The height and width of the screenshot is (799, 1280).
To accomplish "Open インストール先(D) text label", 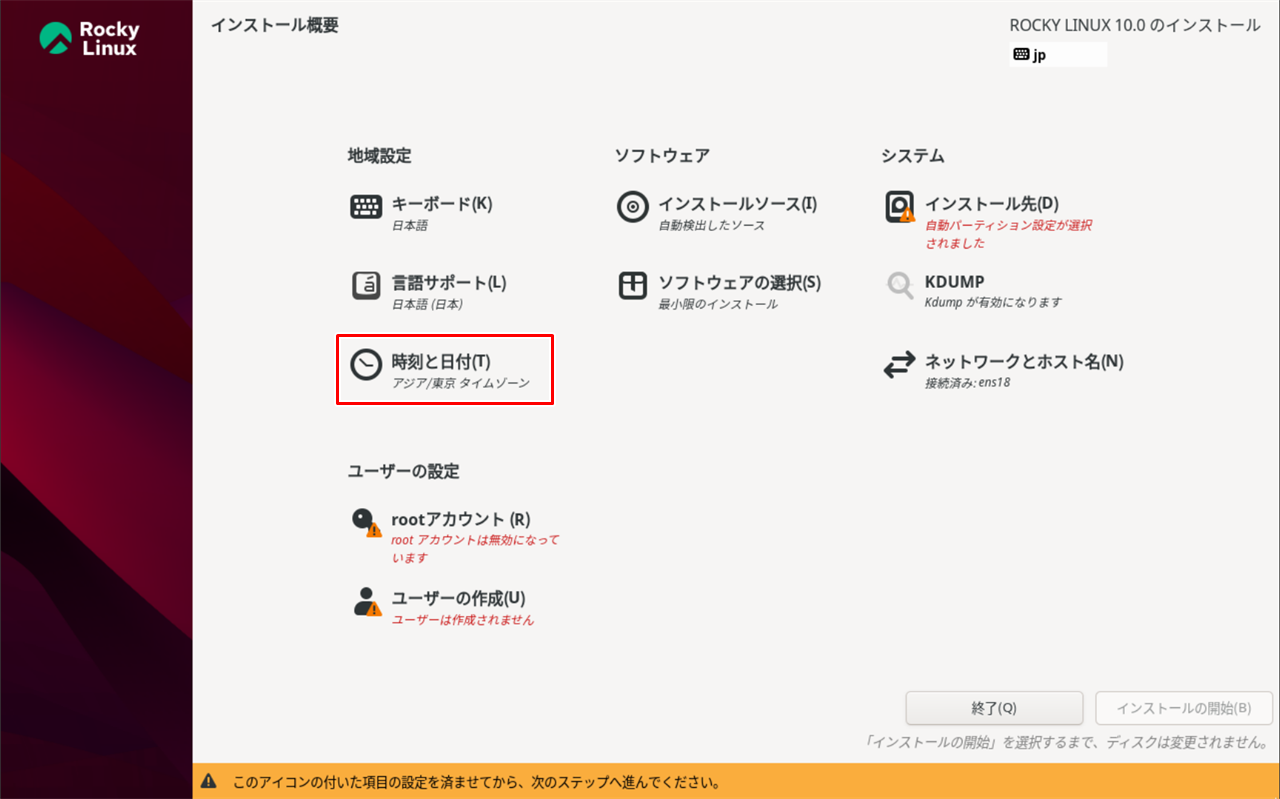I will pos(991,204).
